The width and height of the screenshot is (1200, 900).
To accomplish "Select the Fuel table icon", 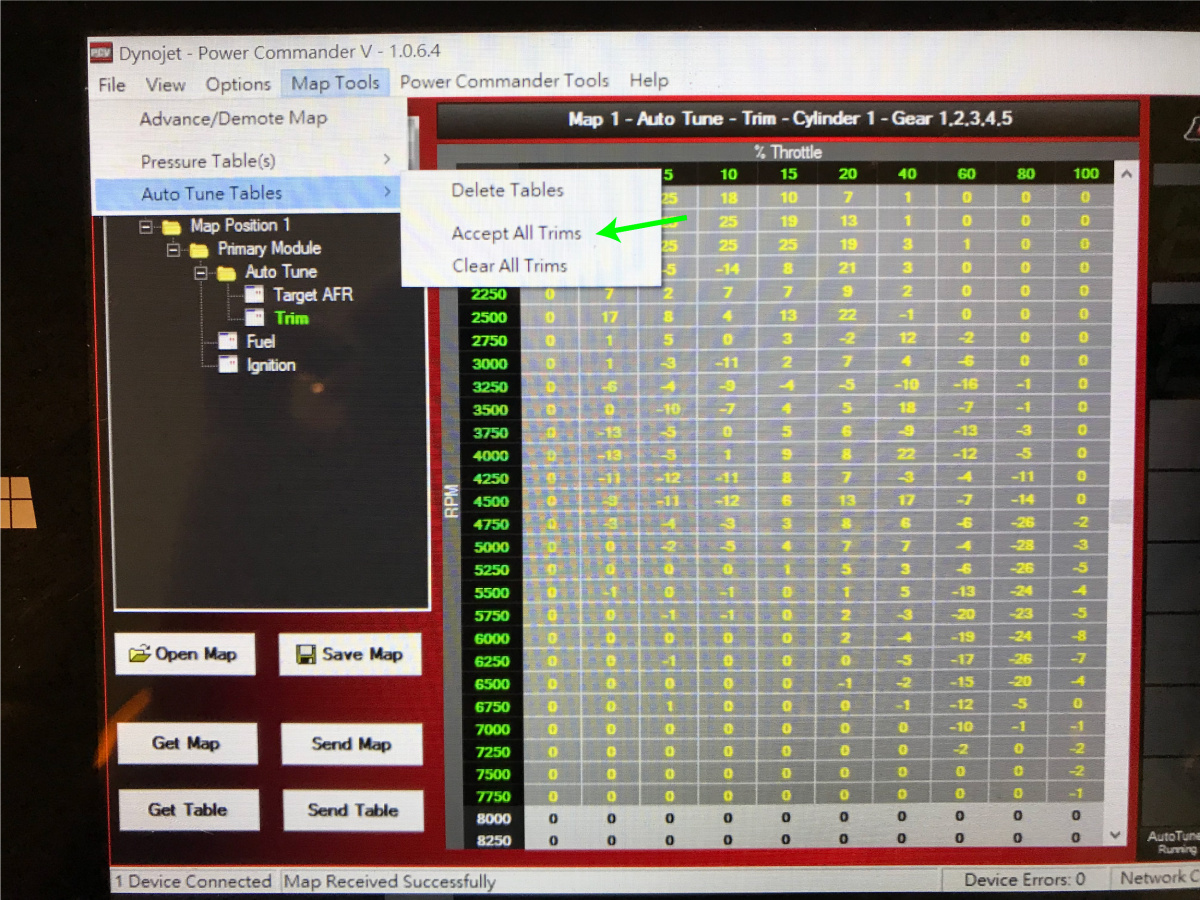I will (x=228, y=342).
